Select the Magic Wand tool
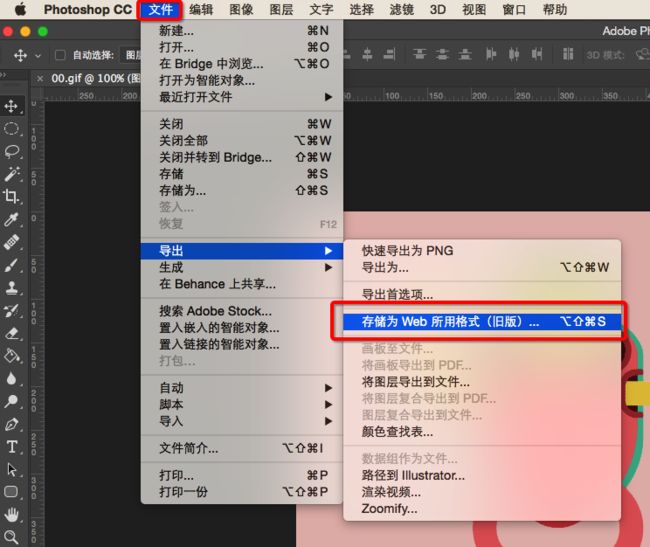This screenshot has width=650, height=547. [11, 174]
